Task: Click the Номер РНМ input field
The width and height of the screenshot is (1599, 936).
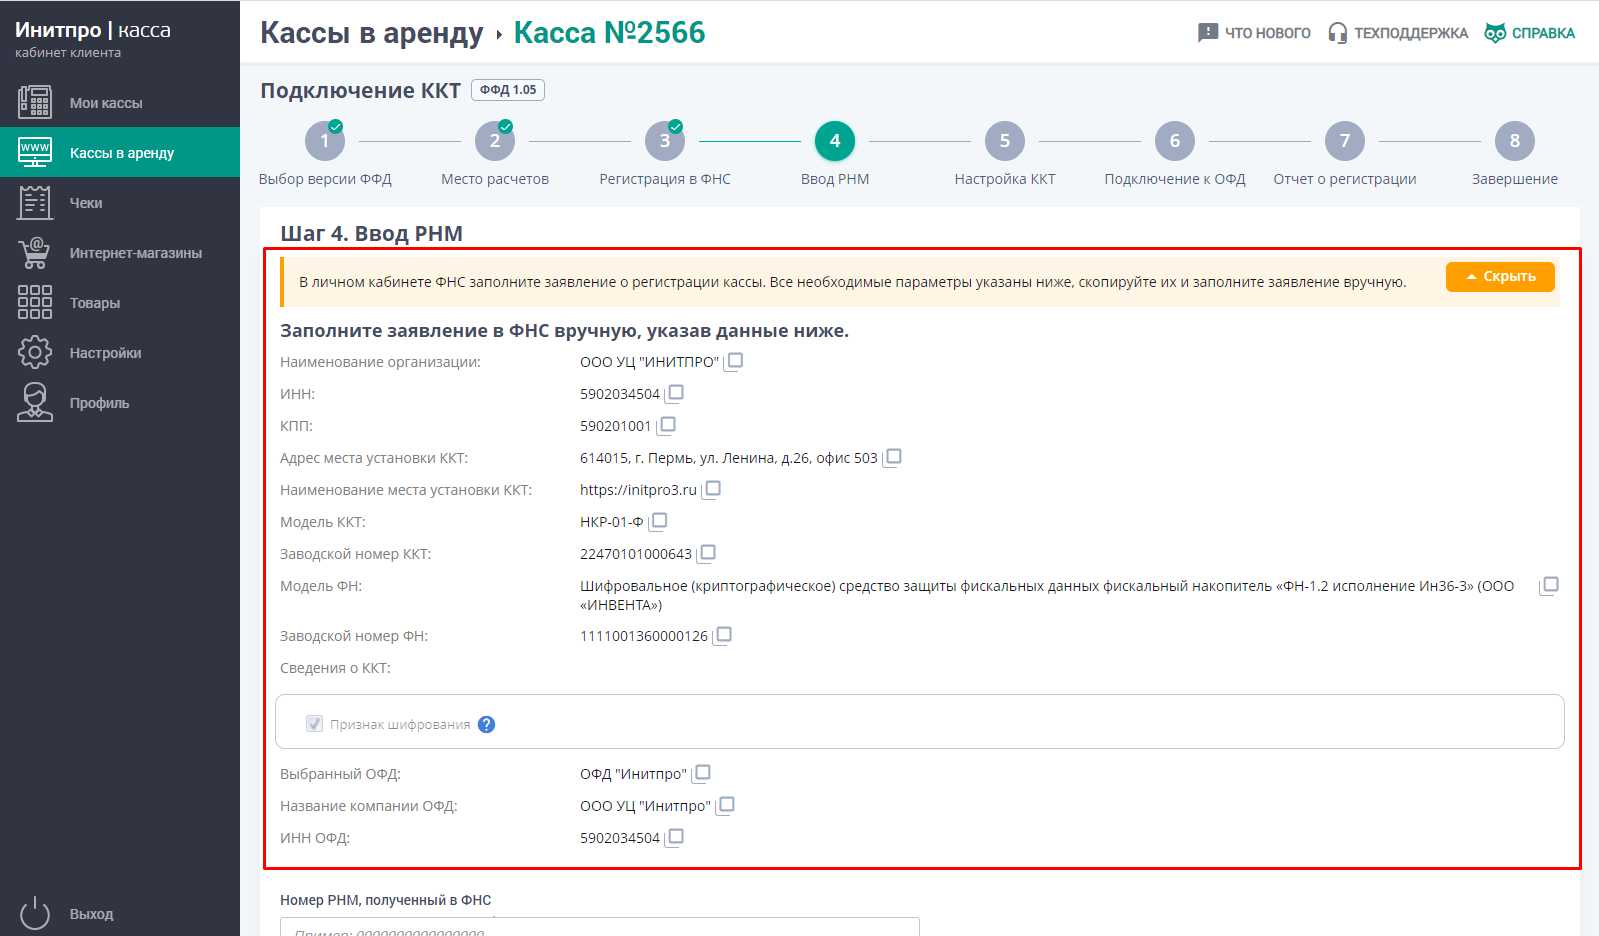Action: 600,927
